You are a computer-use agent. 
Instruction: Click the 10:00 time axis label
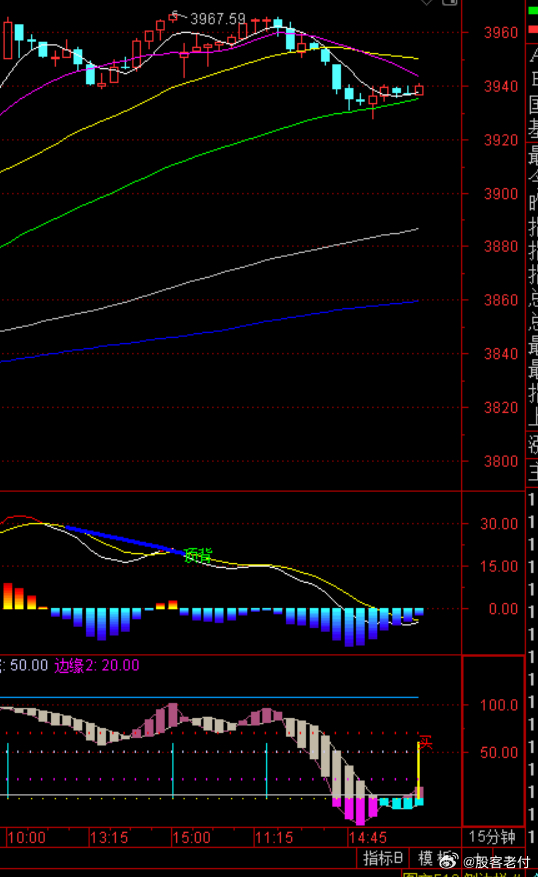(x=27, y=838)
